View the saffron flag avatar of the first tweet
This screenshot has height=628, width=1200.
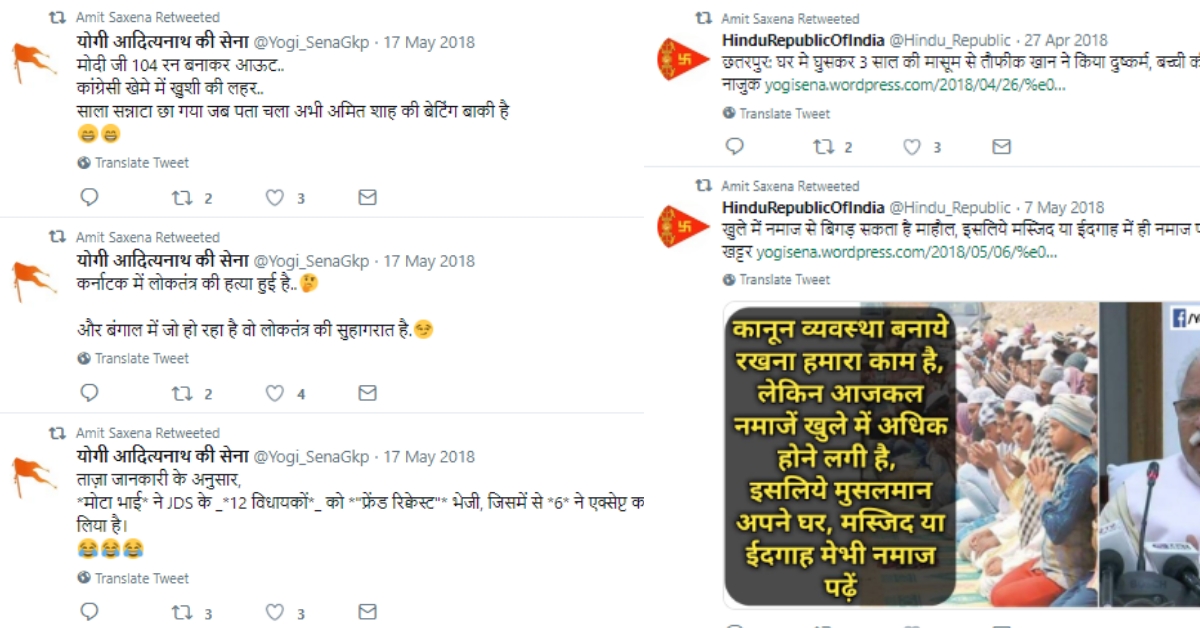pos(35,62)
